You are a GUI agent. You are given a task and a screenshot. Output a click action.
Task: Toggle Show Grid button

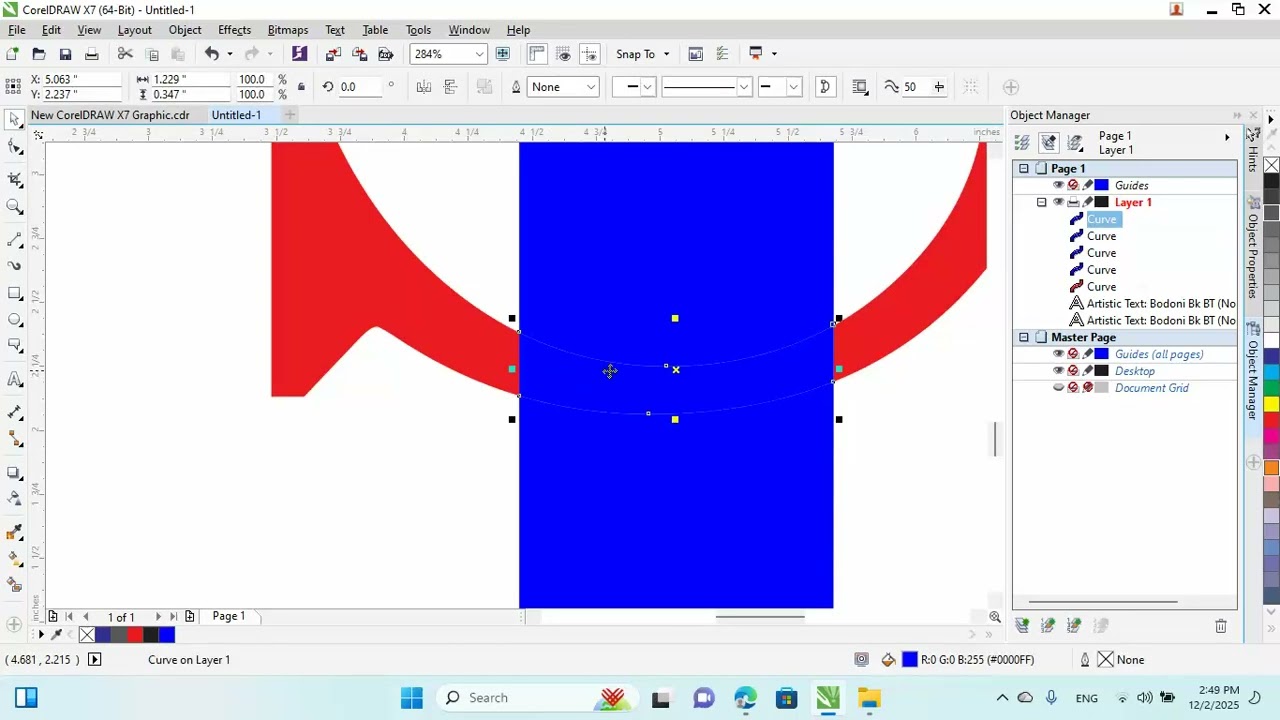point(564,54)
